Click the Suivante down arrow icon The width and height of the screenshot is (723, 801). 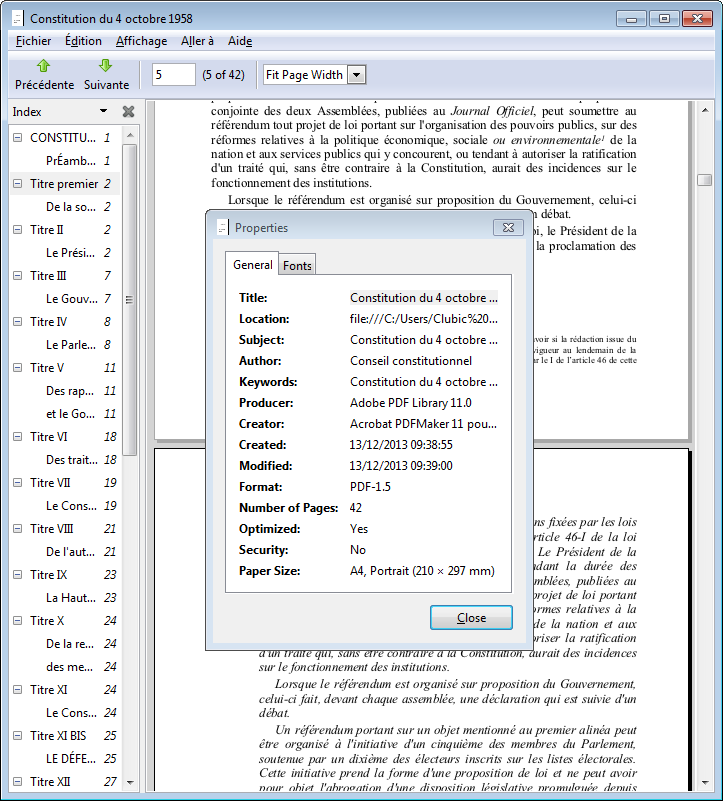106,66
